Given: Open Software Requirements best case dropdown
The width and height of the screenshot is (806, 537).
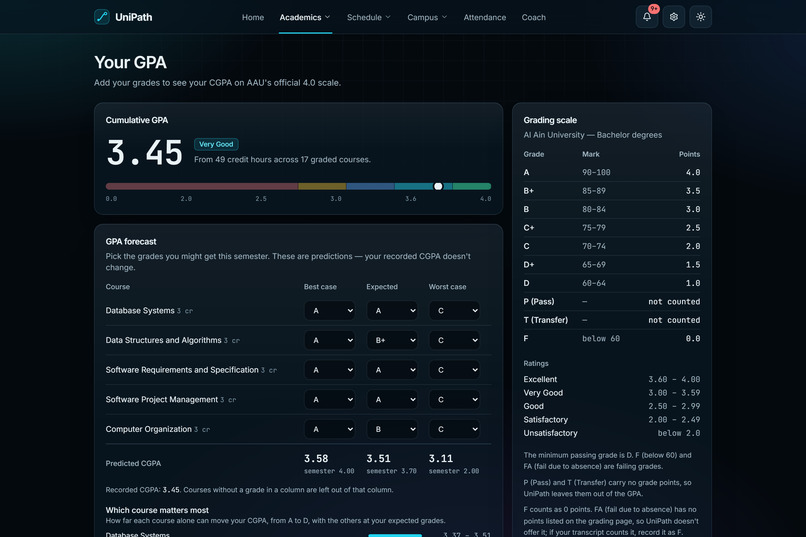Looking at the screenshot, I should (x=329, y=370).
